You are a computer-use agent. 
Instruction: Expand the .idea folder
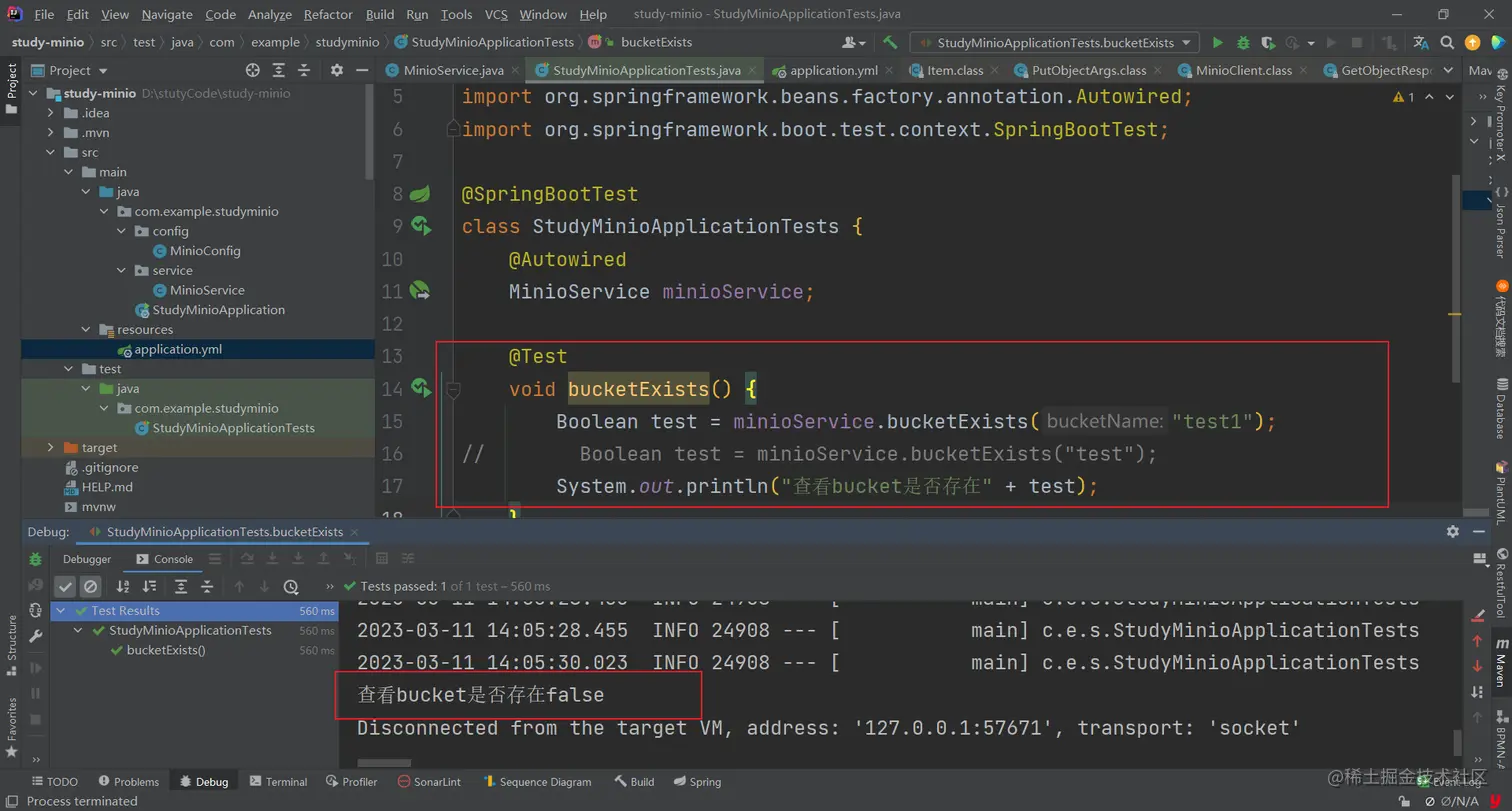pyautogui.click(x=51, y=113)
